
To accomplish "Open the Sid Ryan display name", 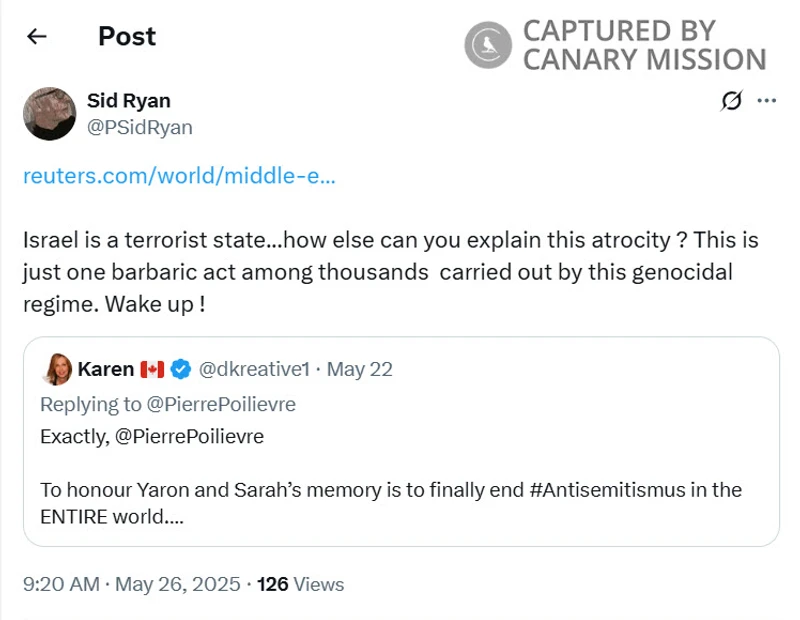I will pyautogui.click(x=129, y=100).
